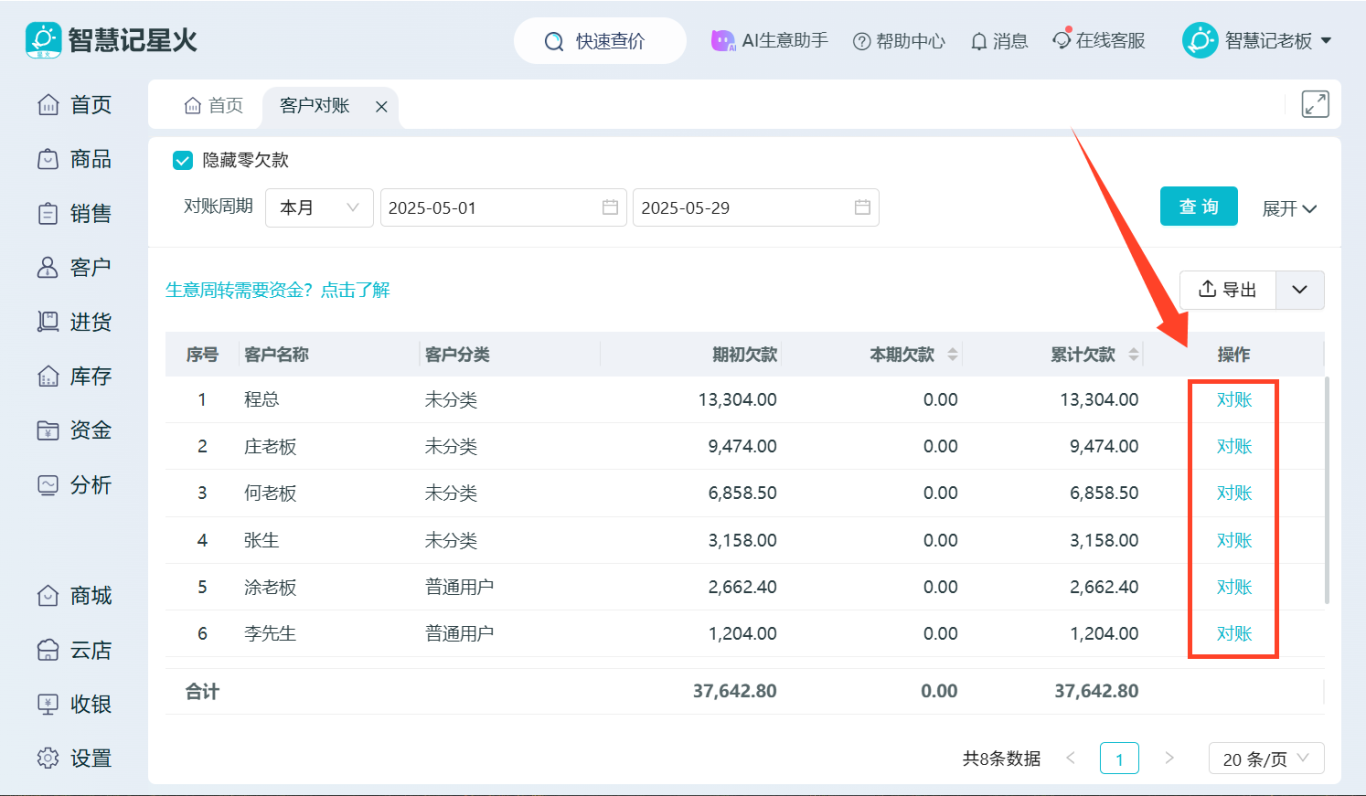Close the 客户对账 tab
This screenshot has width=1366, height=796.
(x=381, y=107)
